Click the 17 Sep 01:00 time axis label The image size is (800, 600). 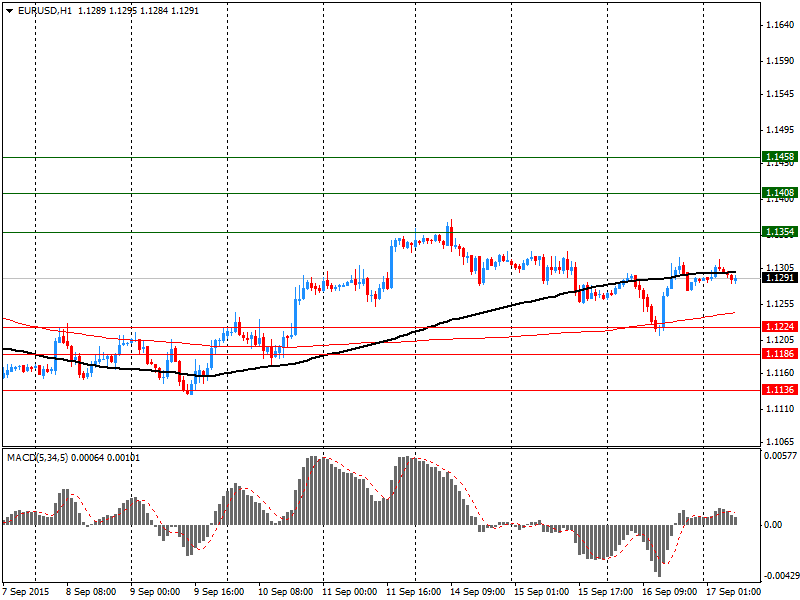(x=733, y=592)
